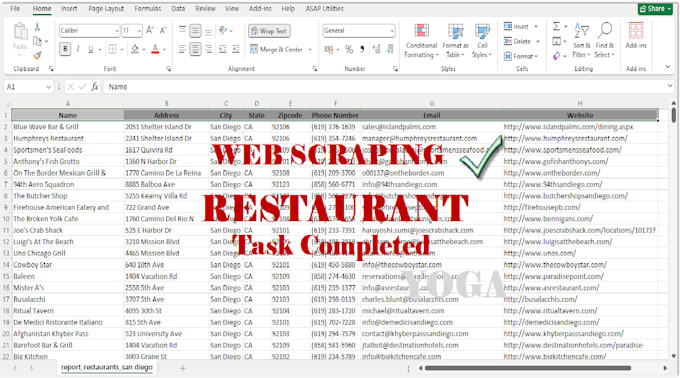
Task: Expand Merge & Center options arrow
Action: click(310, 49)
